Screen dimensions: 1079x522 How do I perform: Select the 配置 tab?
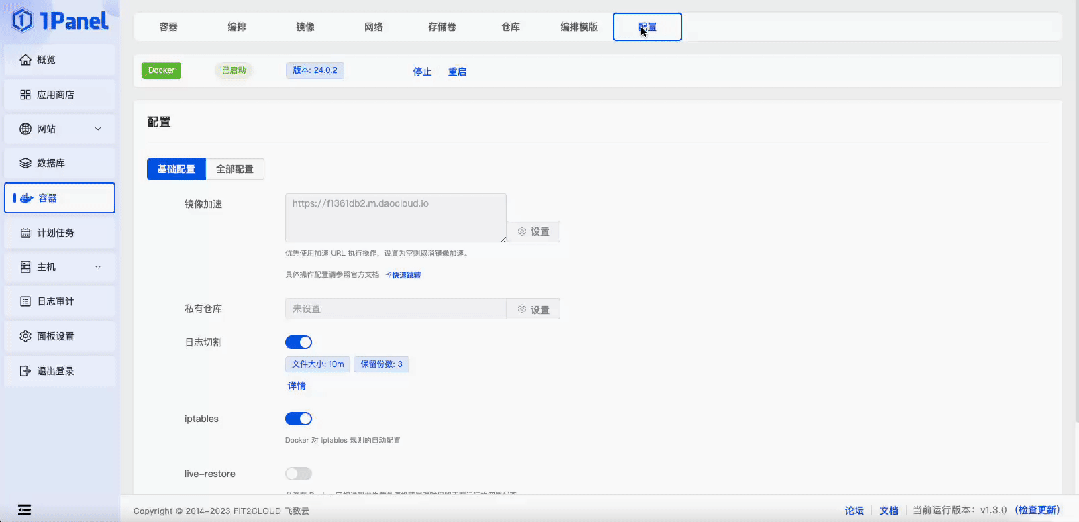(x=648, y=28)
